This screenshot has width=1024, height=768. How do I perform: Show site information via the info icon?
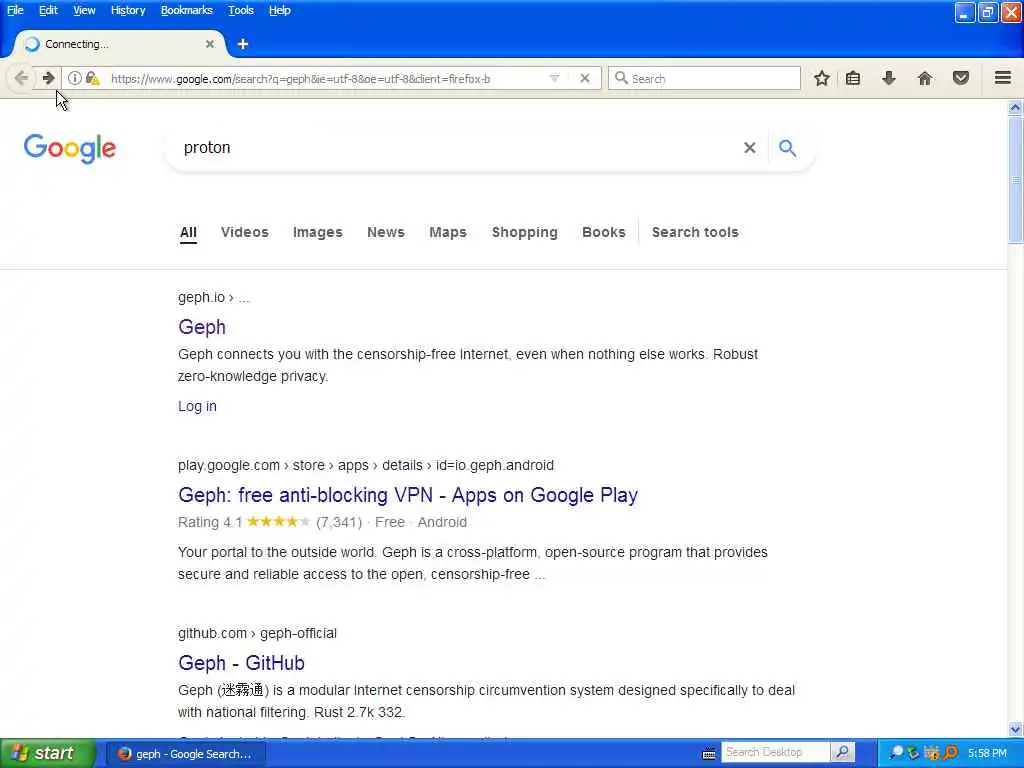coord(74,78)
